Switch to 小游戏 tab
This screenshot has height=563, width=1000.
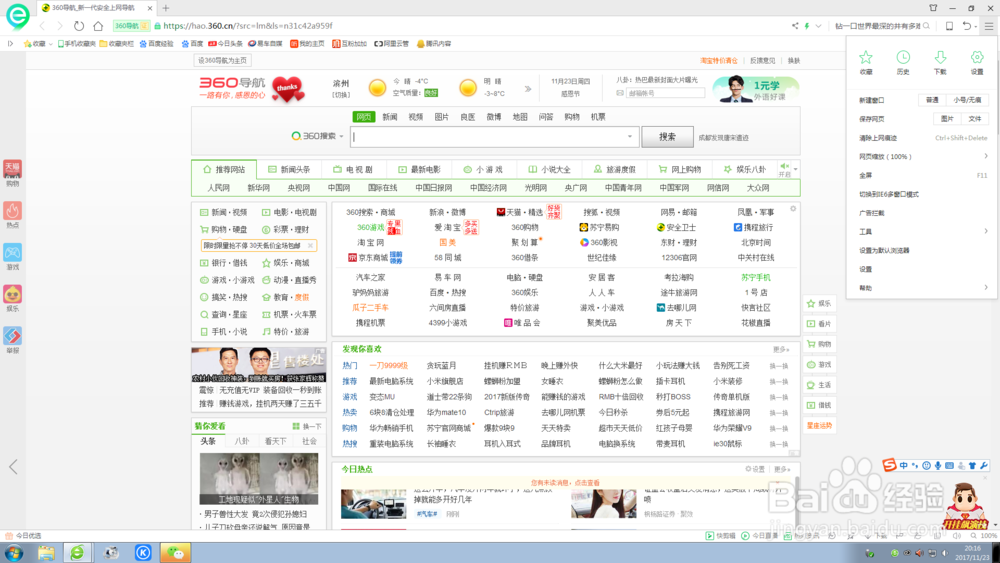483,170
